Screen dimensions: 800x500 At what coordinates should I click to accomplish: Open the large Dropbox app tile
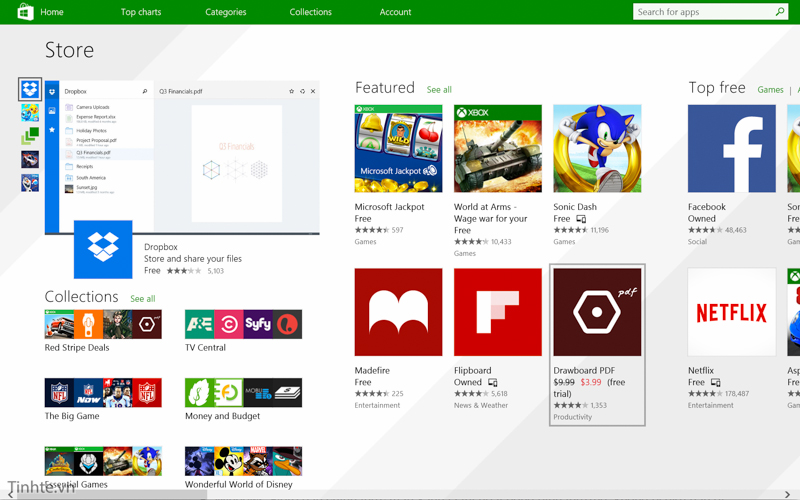click(x=103, y=249)
